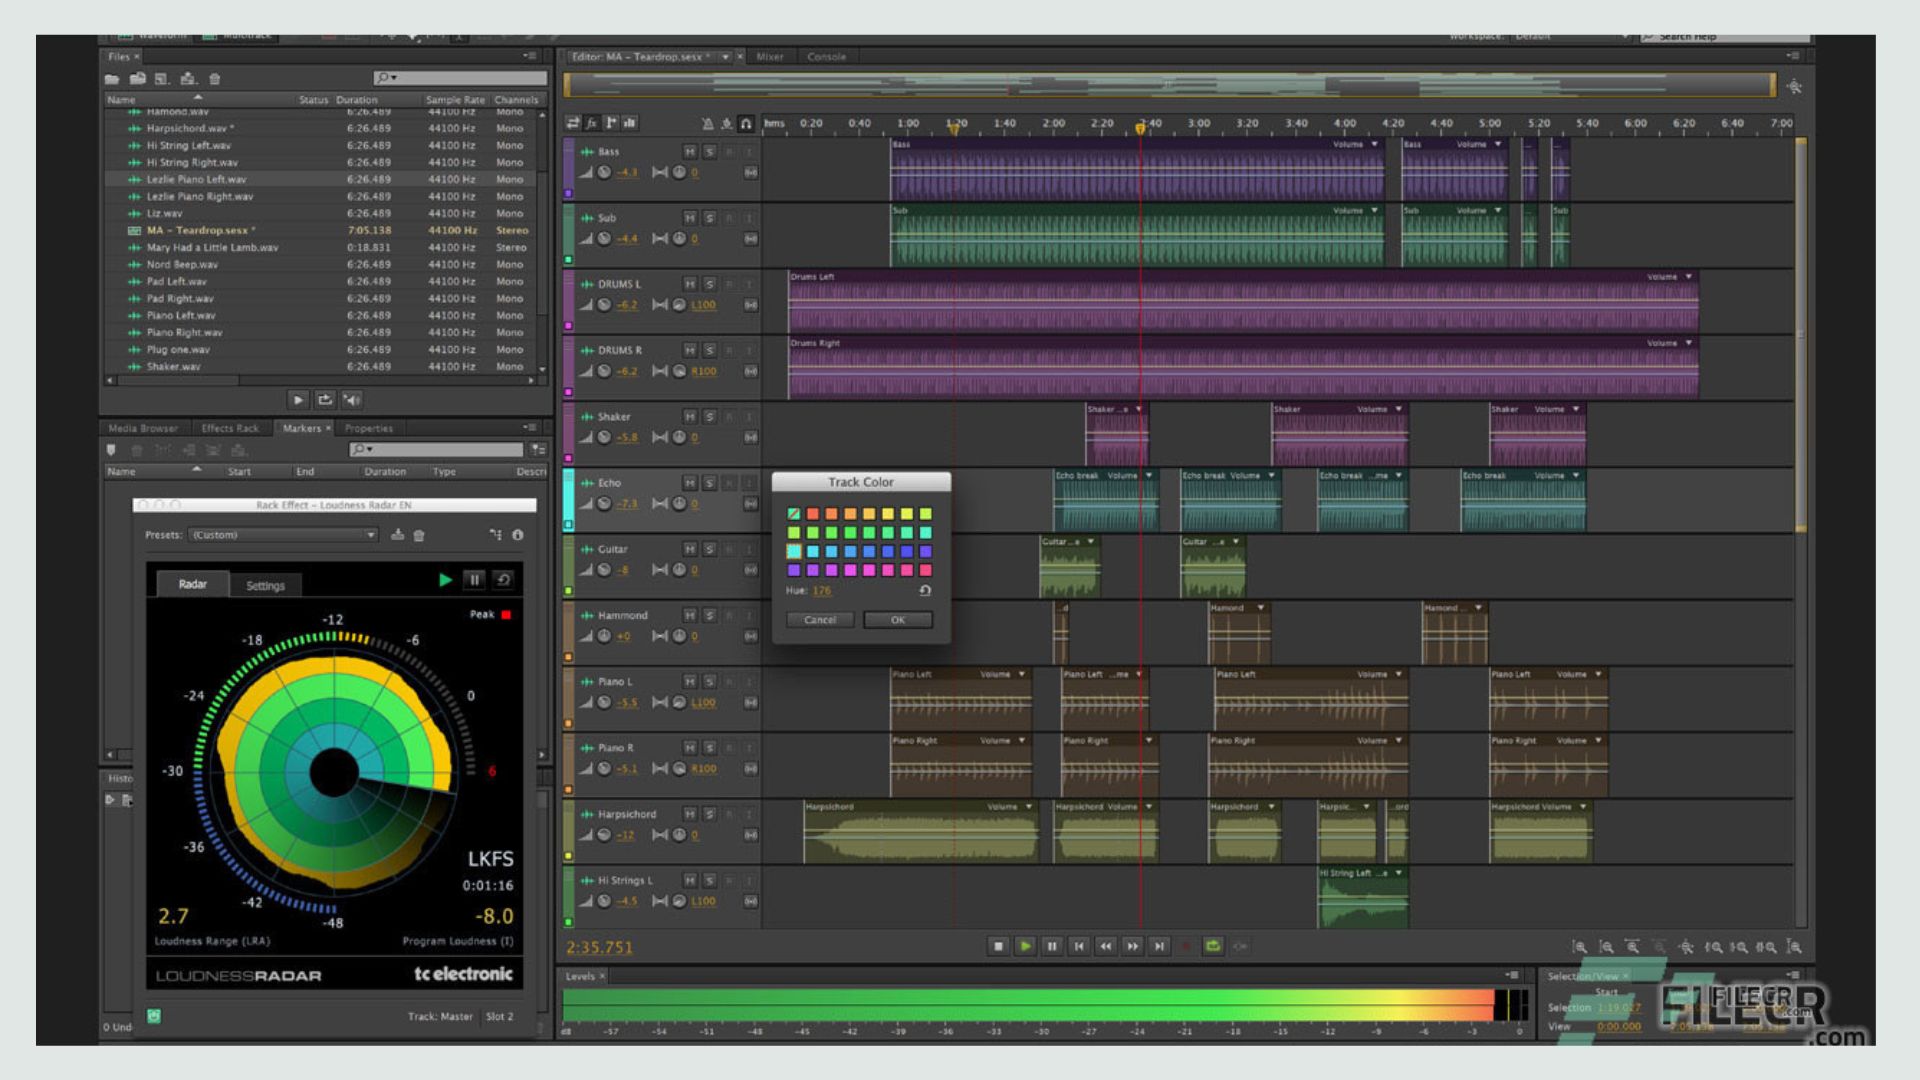Viewport: 1920px width, 1080px height.
Task: Click reset icon in Loudness Radar header
Action: click(504, 580)
